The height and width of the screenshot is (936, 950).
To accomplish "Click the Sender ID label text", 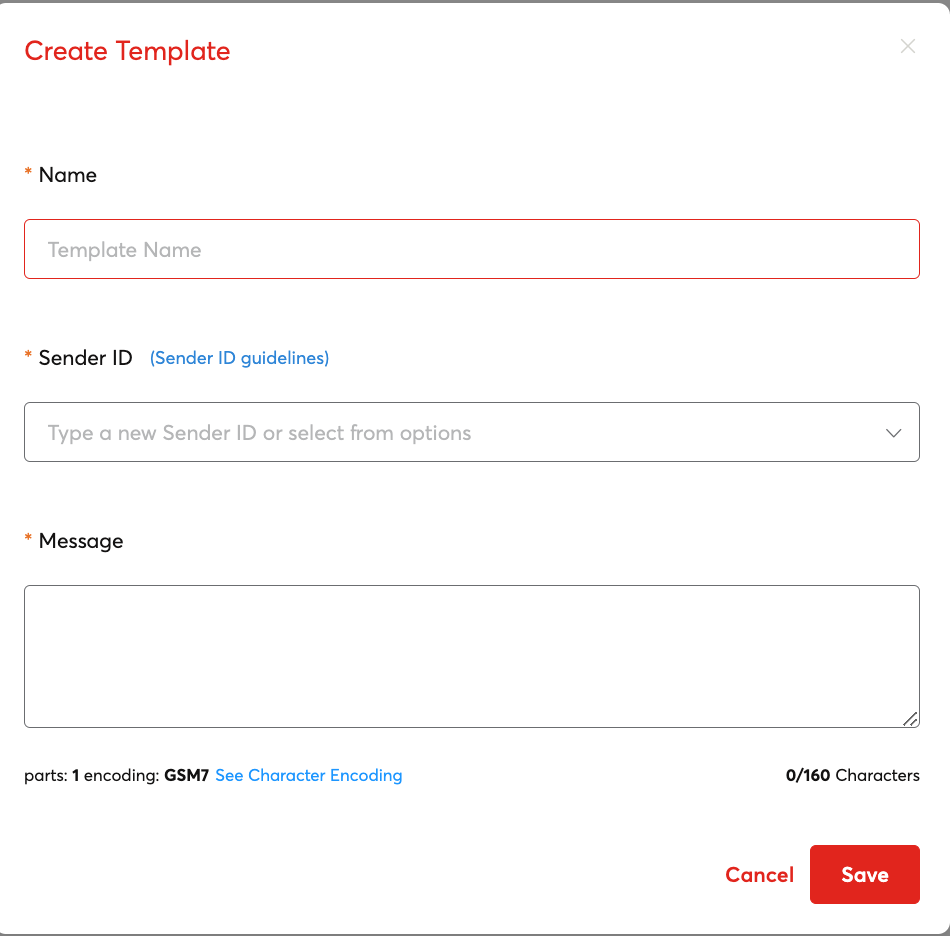I will pyautogui.click(x=86, y=358).
